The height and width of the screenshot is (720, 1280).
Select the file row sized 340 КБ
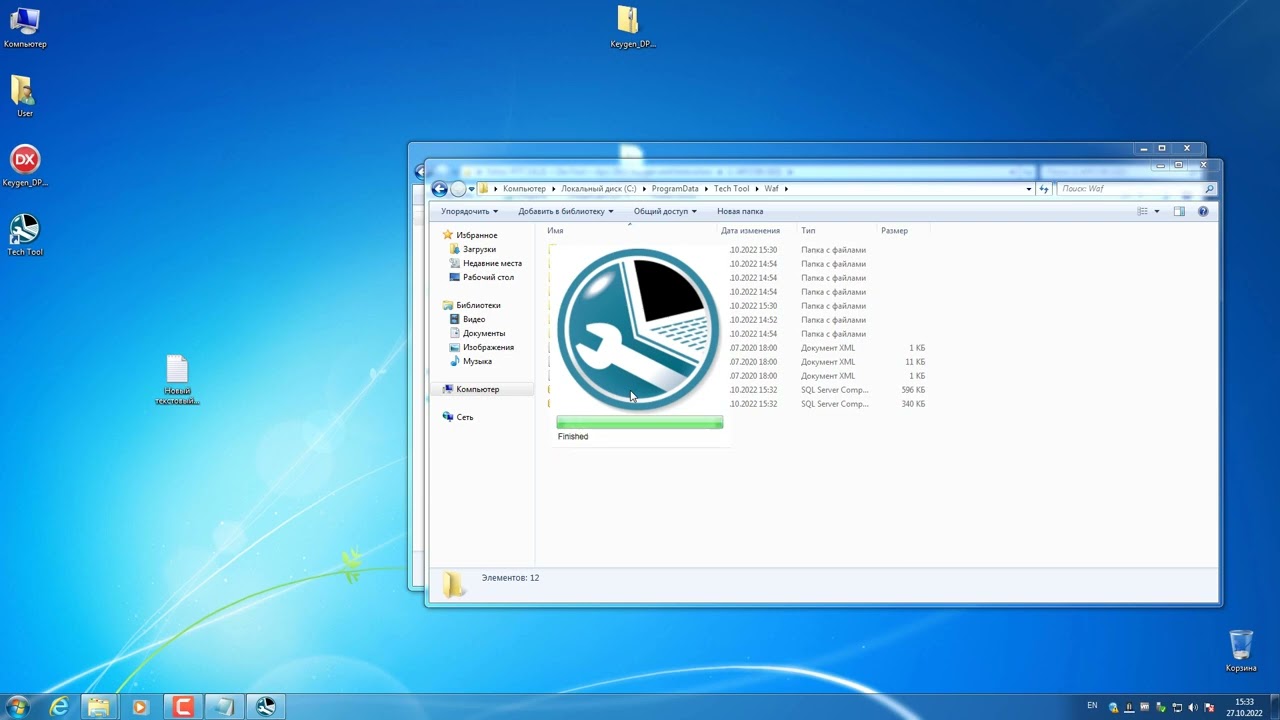pyautogui.click(x=738, y=404)
